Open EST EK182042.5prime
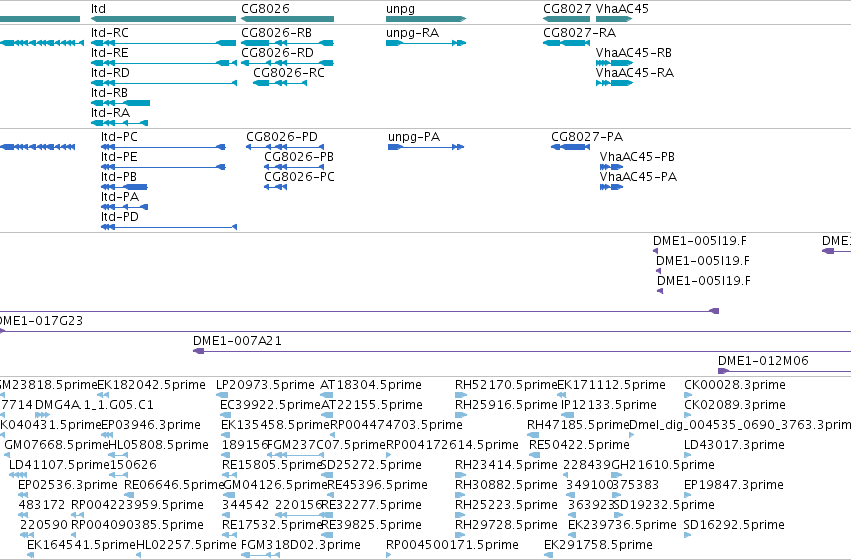The image size is (851, 560). pyautogui.click(x=151, y=385)
